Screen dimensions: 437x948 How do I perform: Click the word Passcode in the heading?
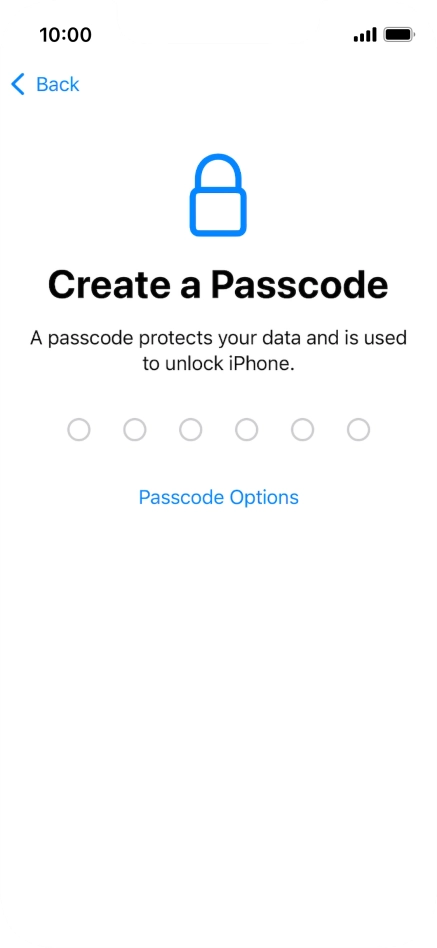(x=300, y=284)
